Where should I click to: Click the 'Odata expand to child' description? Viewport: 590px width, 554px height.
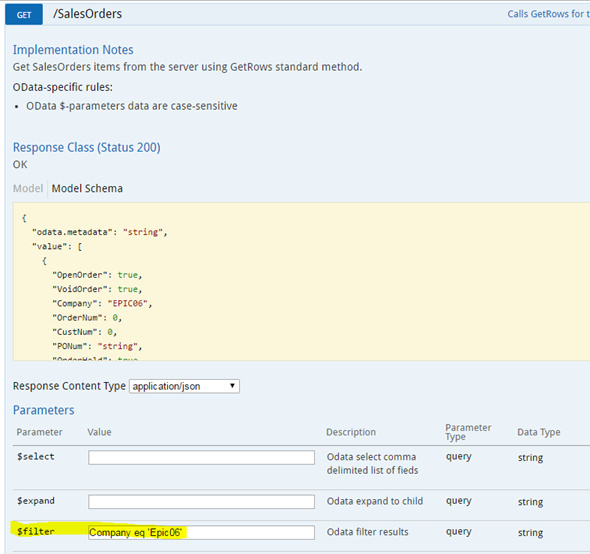coord(375,501)
